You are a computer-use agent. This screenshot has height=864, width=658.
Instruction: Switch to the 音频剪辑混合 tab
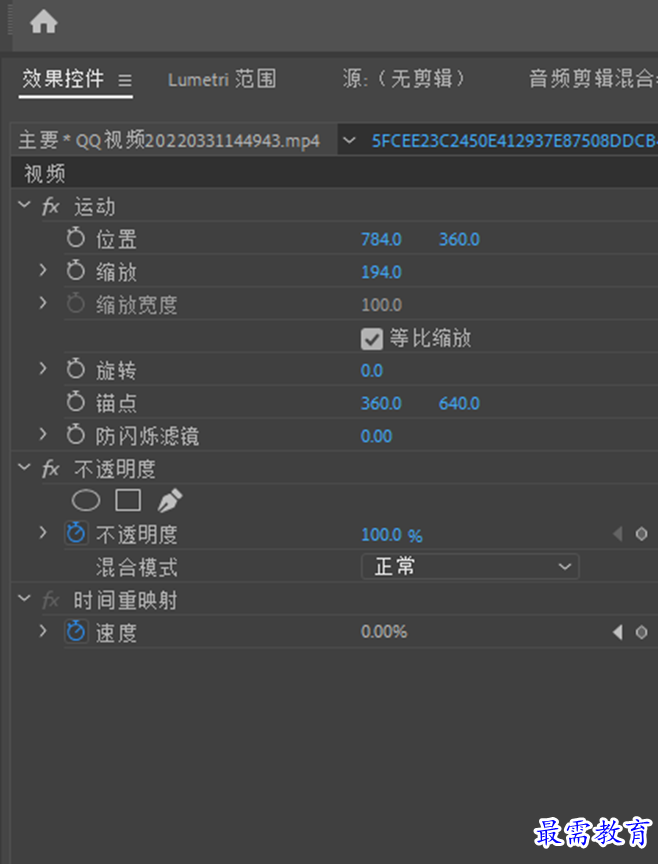click(593, 79)
